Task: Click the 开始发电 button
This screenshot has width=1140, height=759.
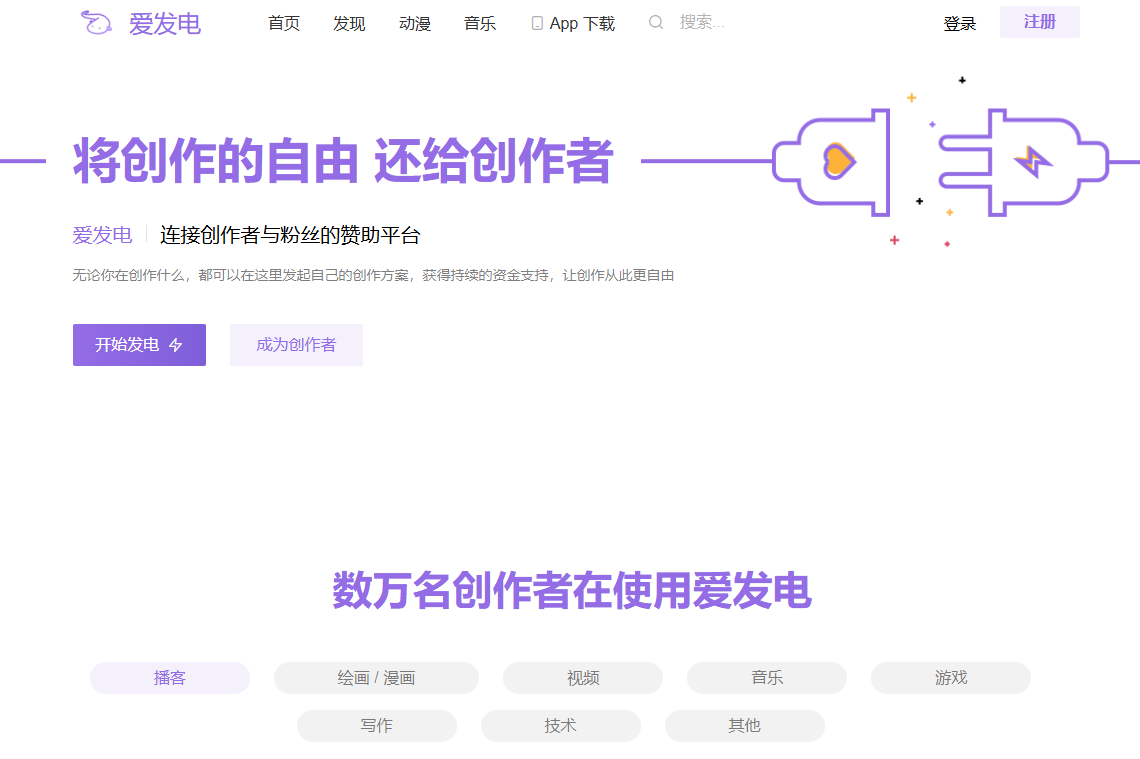Action: 139,345
